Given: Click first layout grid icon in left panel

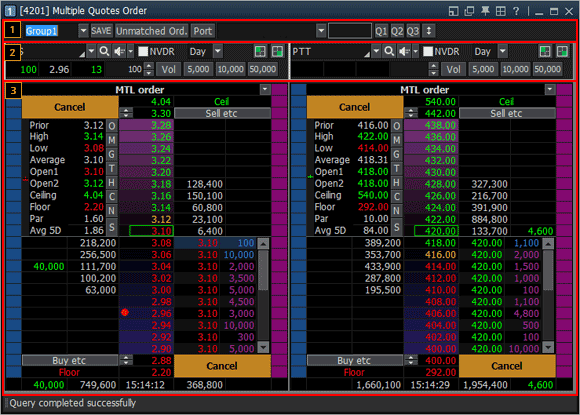Looking at the screenshot, I should (x=260, y=51).
